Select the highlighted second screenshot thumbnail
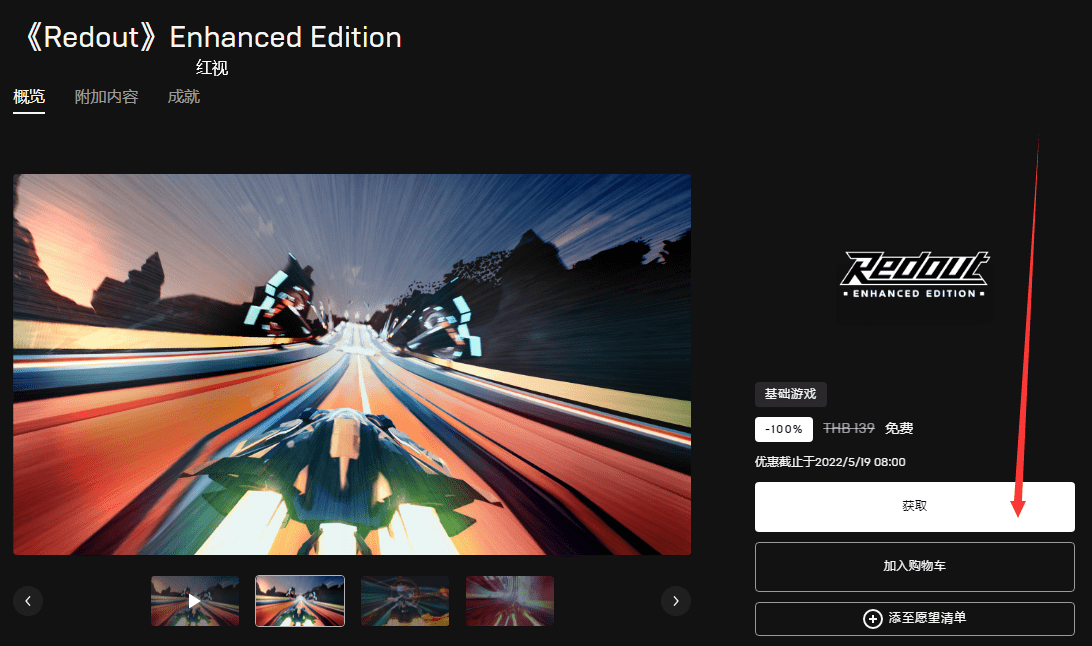Viewport: 1092px width, 646px height. pyautogui.click(x=300, y=601)
